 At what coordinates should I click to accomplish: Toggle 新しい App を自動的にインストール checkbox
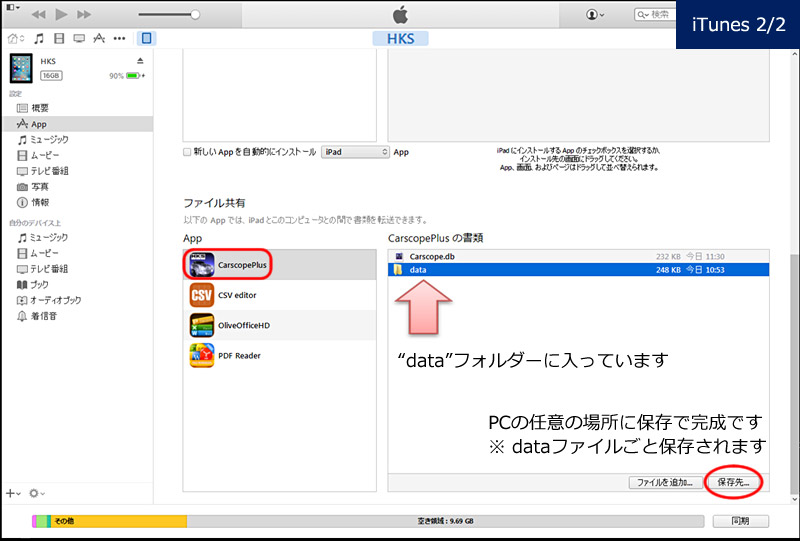click(187, 152)
